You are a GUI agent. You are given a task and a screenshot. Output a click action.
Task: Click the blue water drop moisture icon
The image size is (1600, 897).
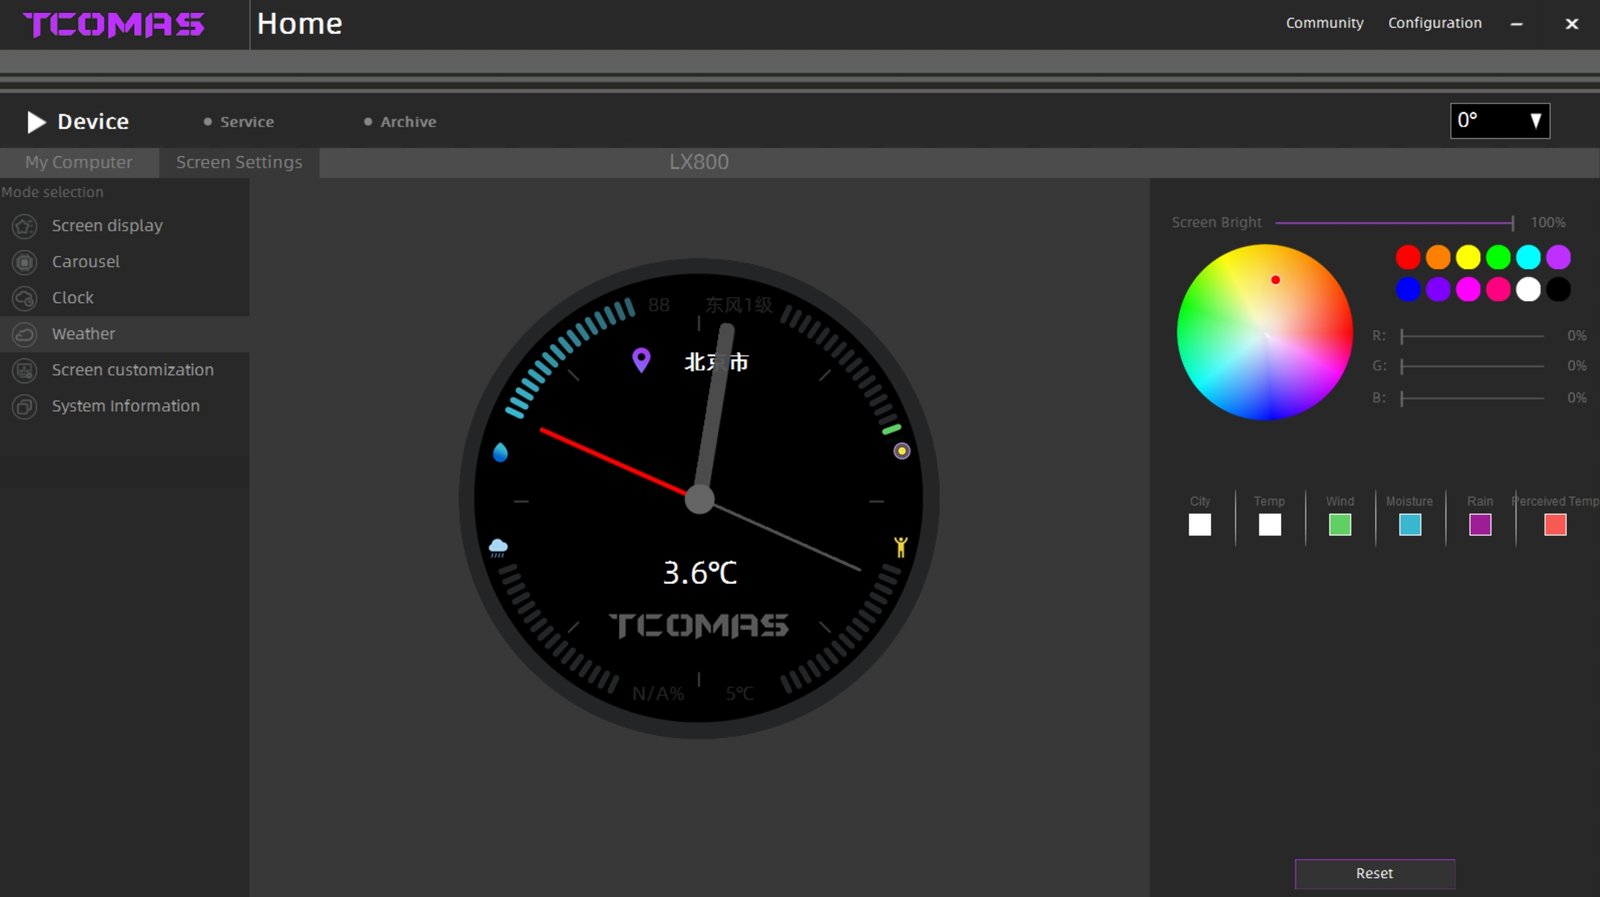coord(500,452)
